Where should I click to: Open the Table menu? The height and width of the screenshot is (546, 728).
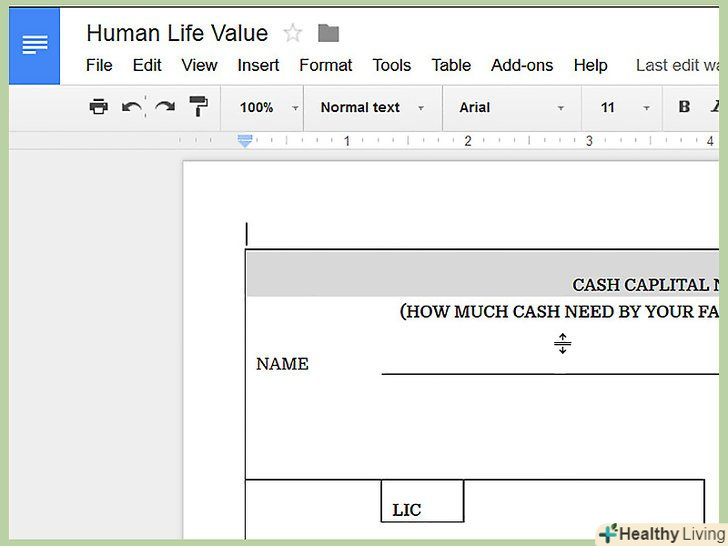tap(451, 65)
